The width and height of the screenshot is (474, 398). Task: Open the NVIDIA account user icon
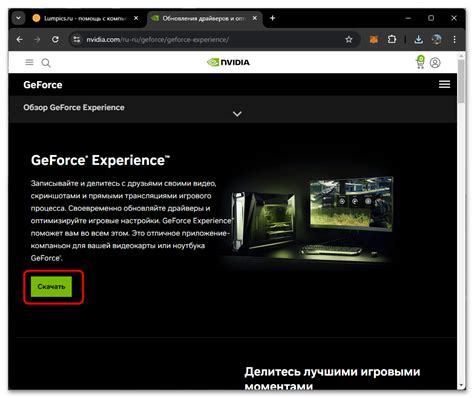pos(435,63)
